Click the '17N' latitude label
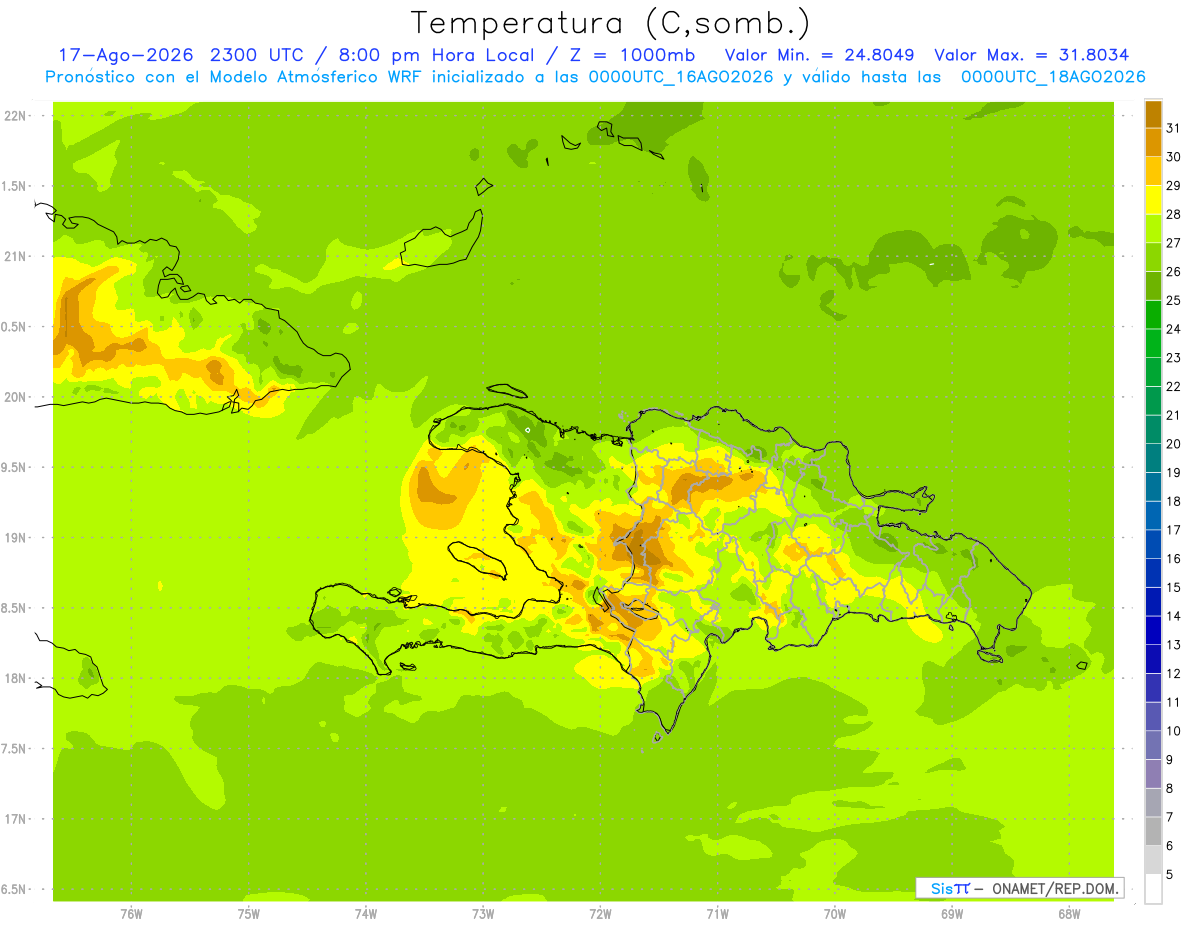The height and width of the screenshot is (927, 1200). coord(17,819)
